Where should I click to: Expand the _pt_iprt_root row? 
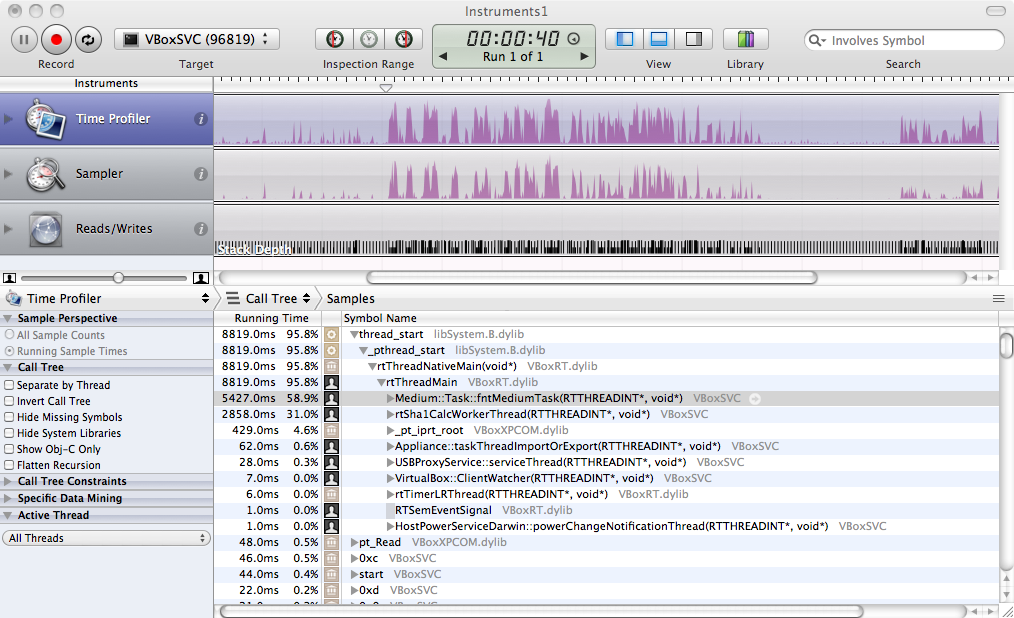(391, 431)
